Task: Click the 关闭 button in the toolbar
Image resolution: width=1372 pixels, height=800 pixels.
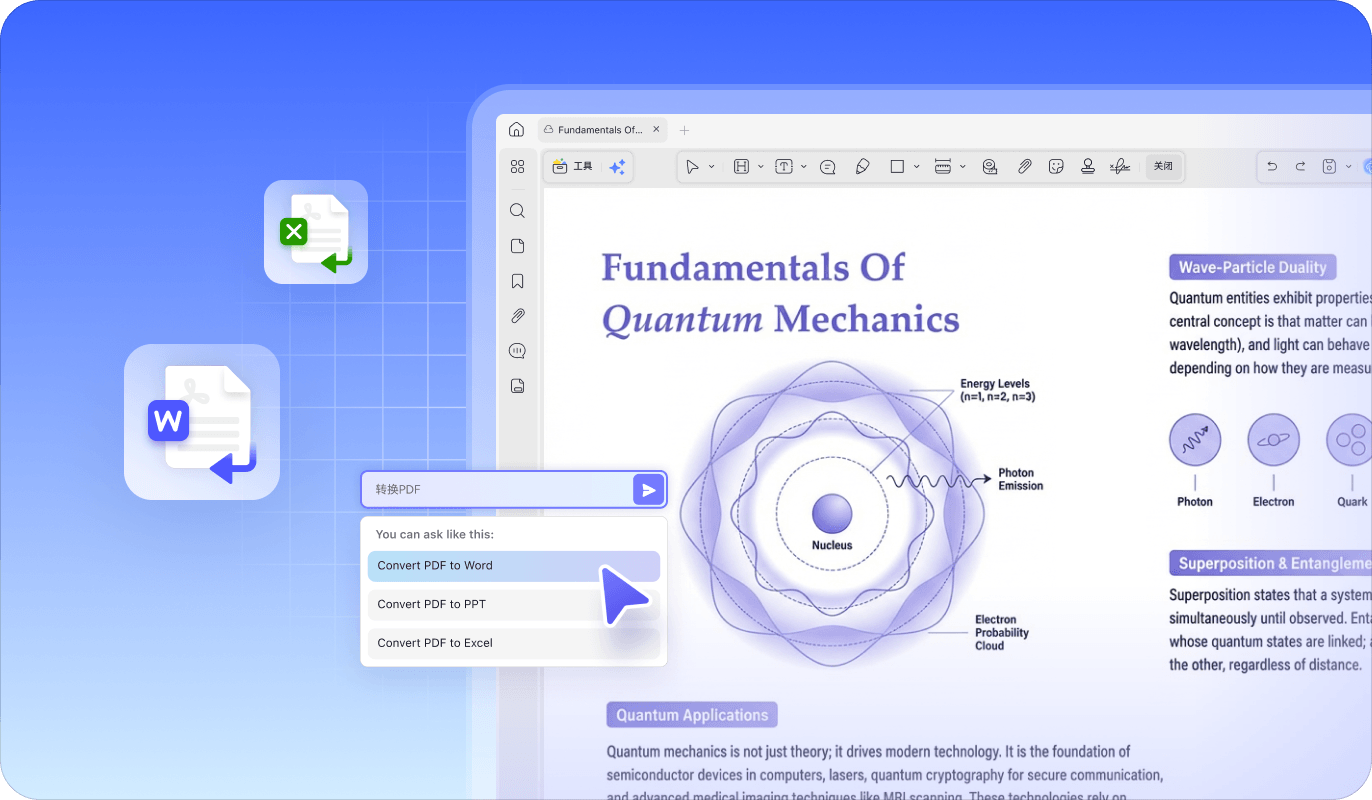Action: [x=1163, y=167]
